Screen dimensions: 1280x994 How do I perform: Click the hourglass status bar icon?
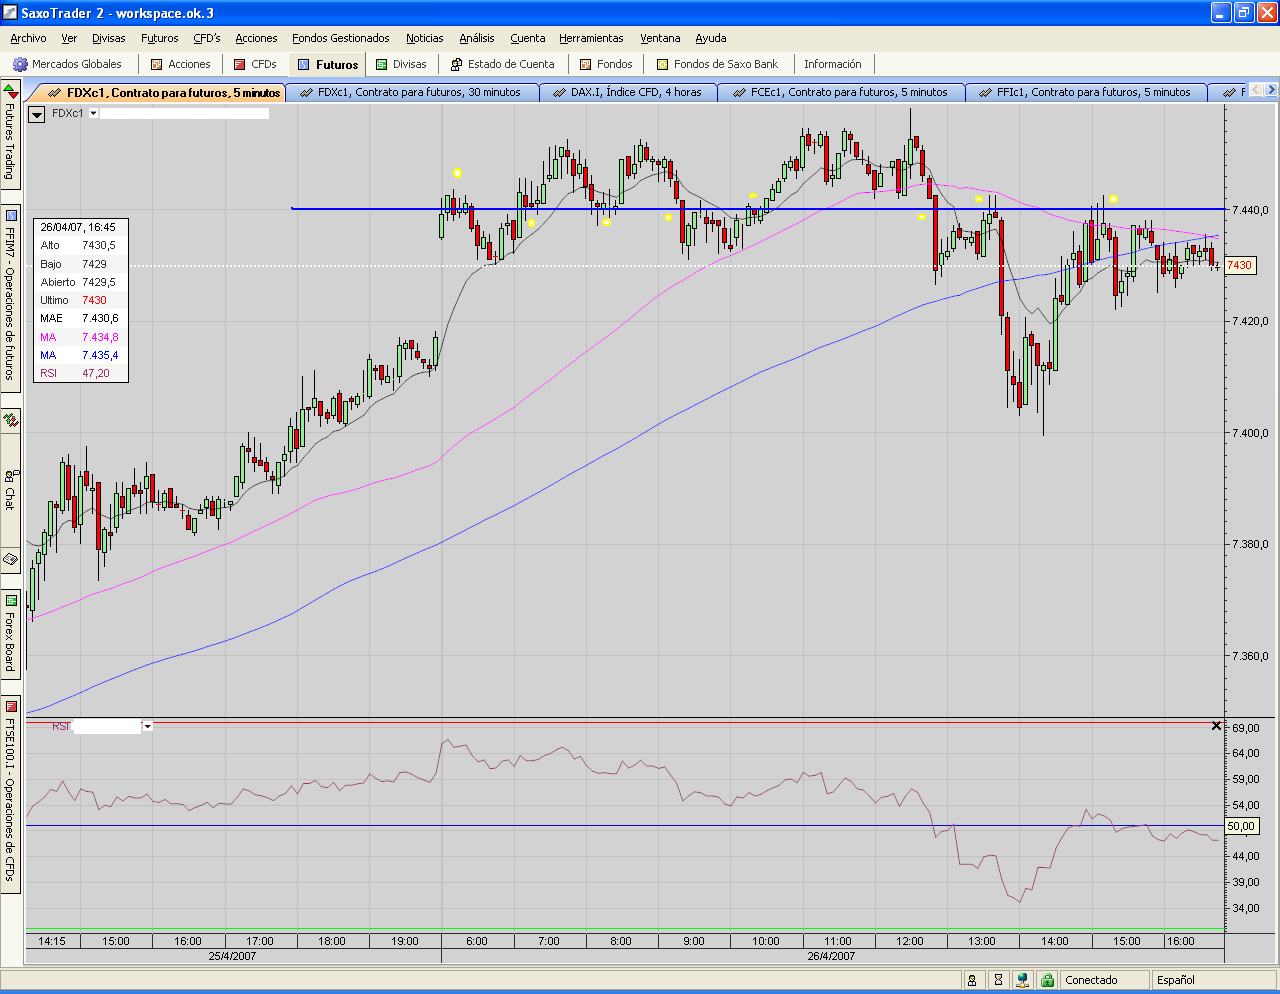(x=997, y=980)
